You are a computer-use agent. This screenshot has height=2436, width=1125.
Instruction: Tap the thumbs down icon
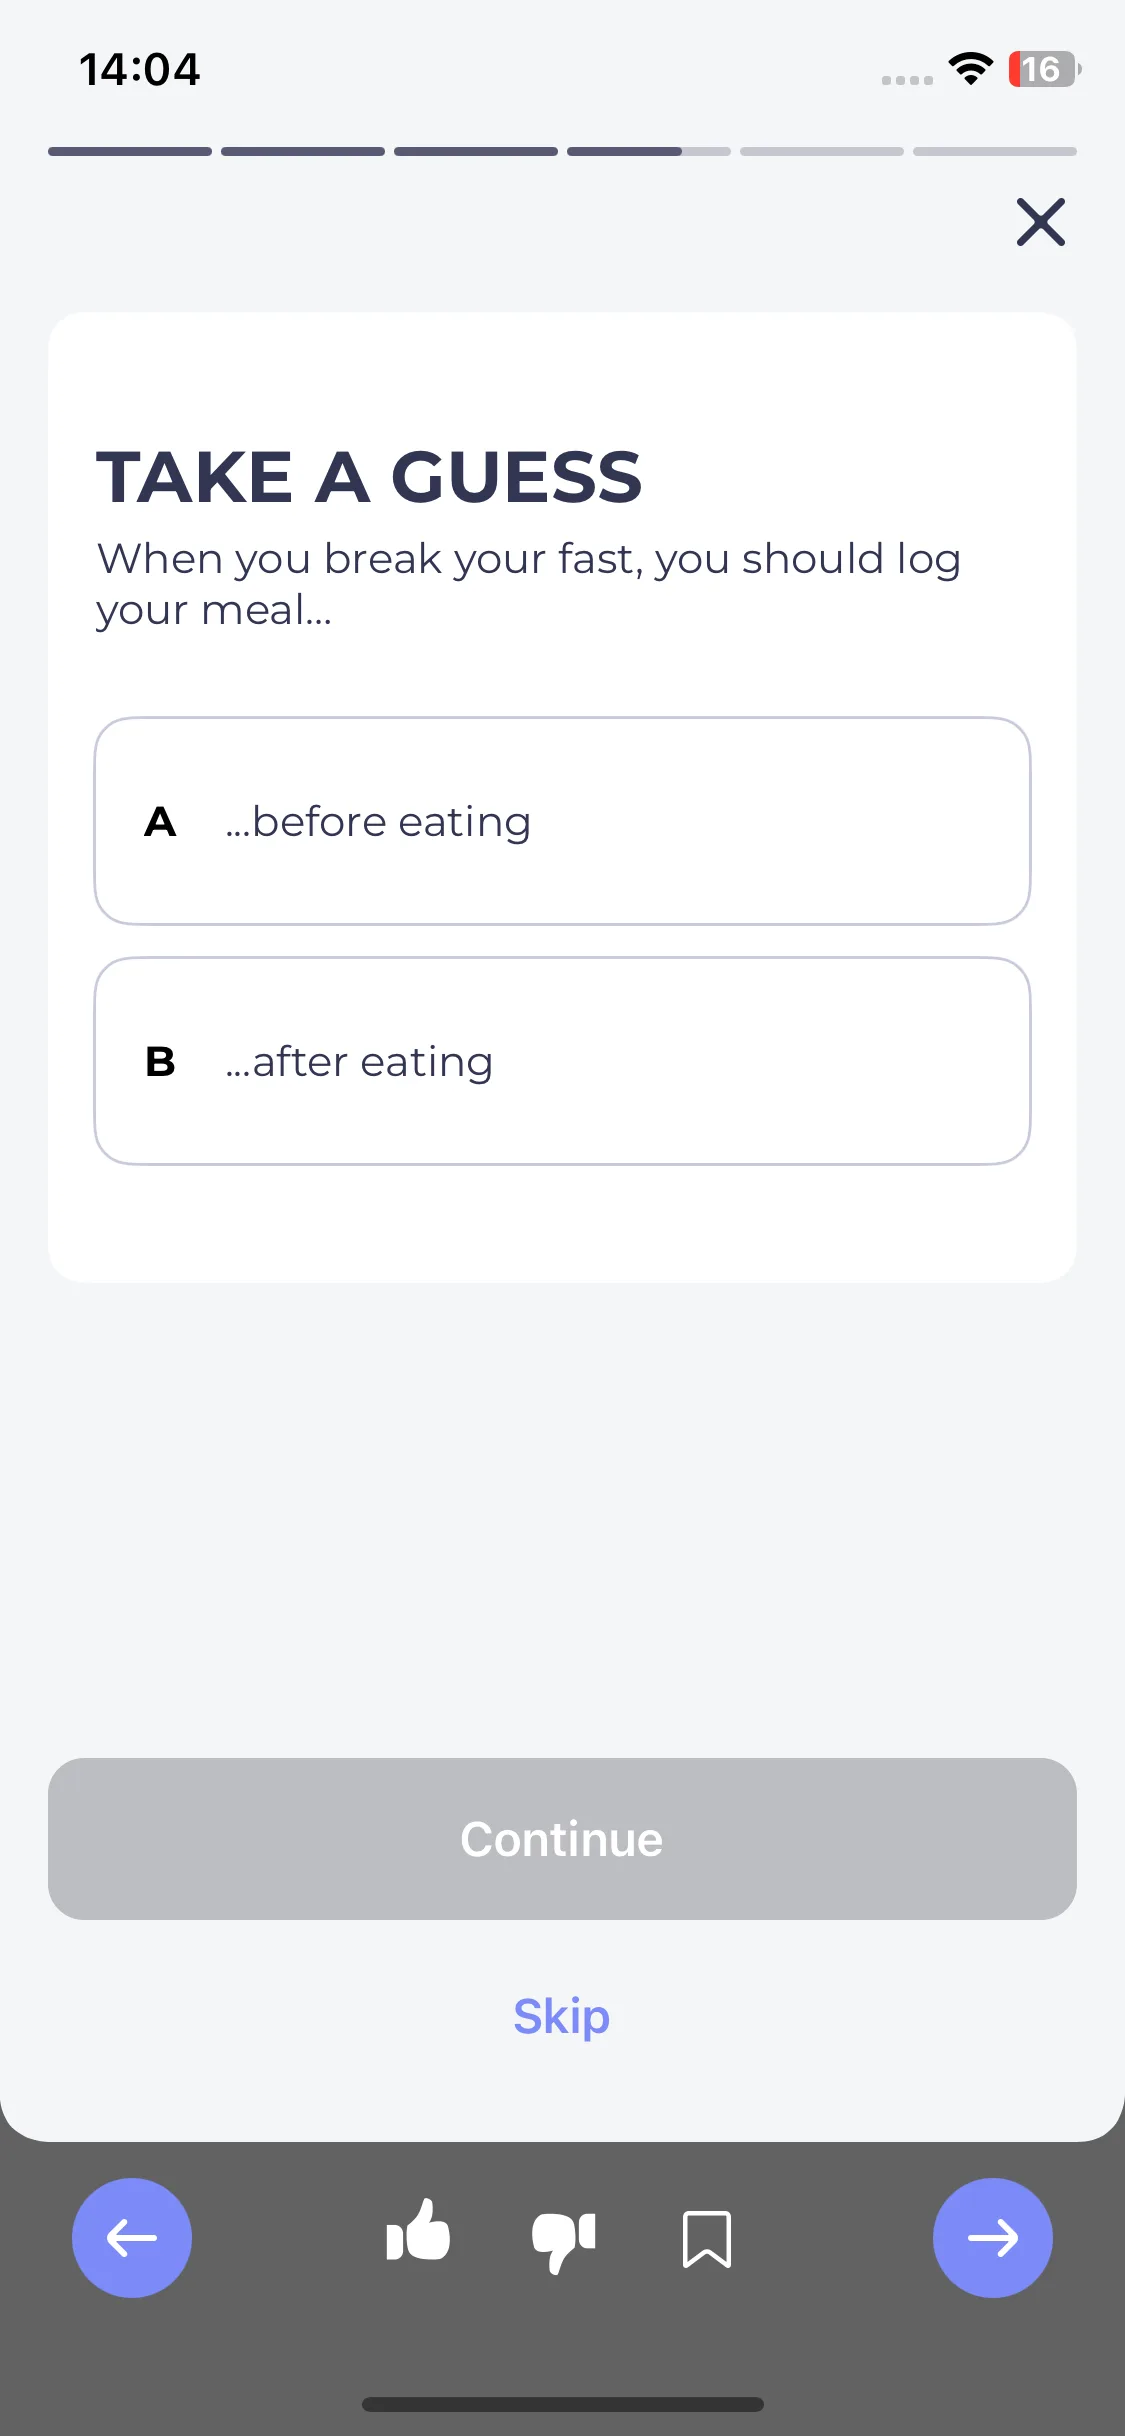pyautogui.click(x=564, y=2242)
